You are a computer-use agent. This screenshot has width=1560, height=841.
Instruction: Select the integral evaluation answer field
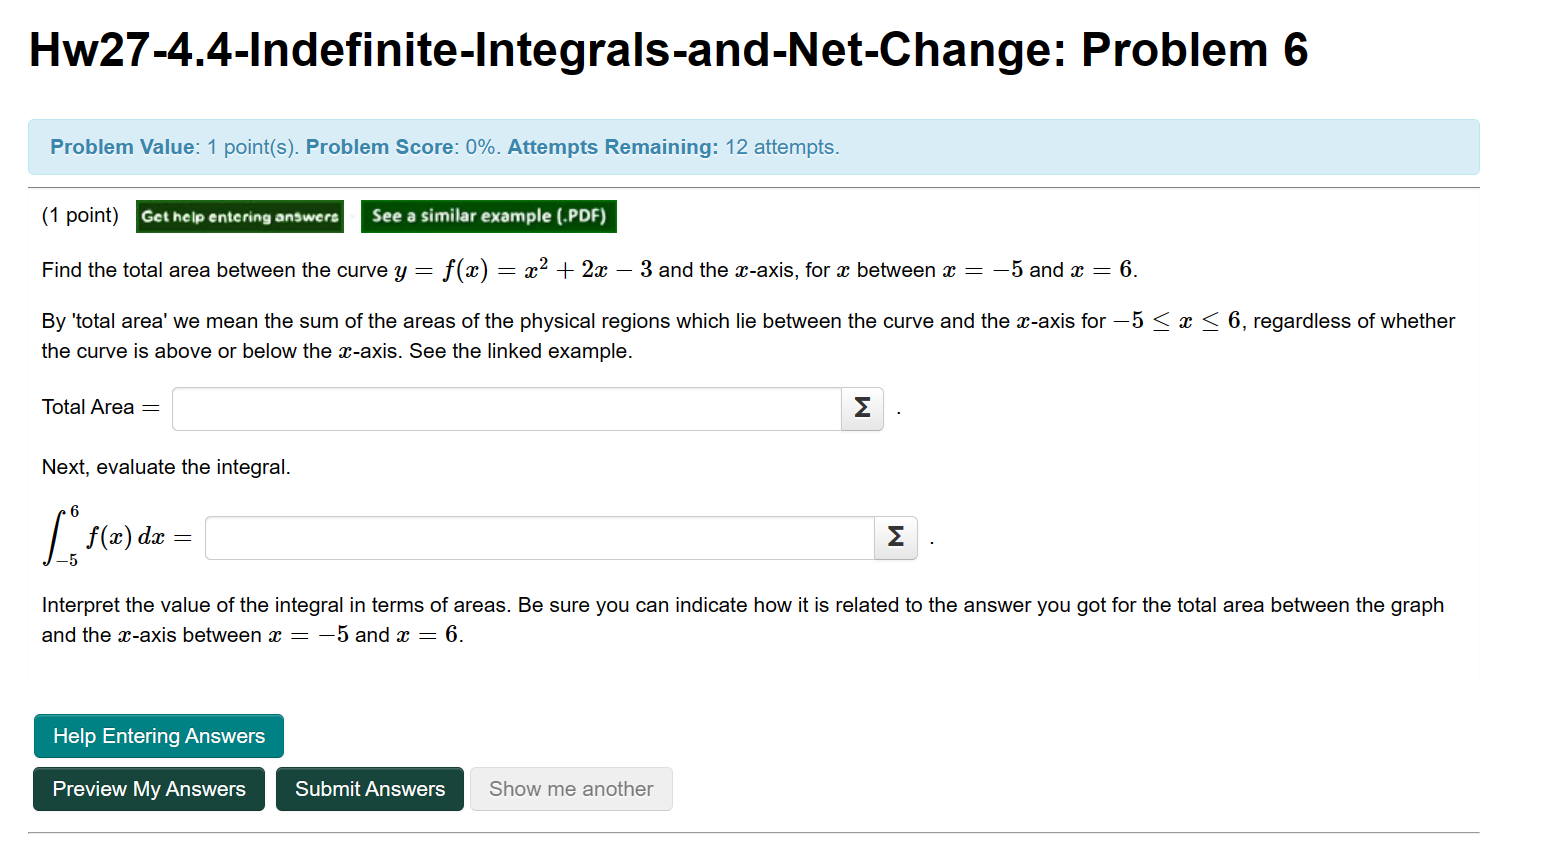(540, 537)
